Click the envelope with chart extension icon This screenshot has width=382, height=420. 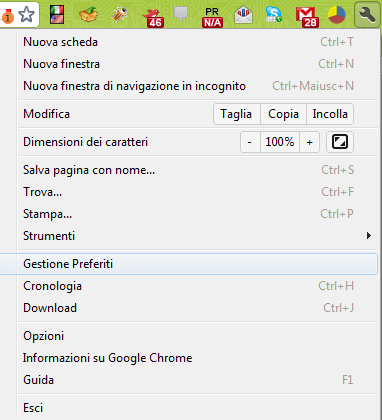pyautogui.click(x=243, y=15)
